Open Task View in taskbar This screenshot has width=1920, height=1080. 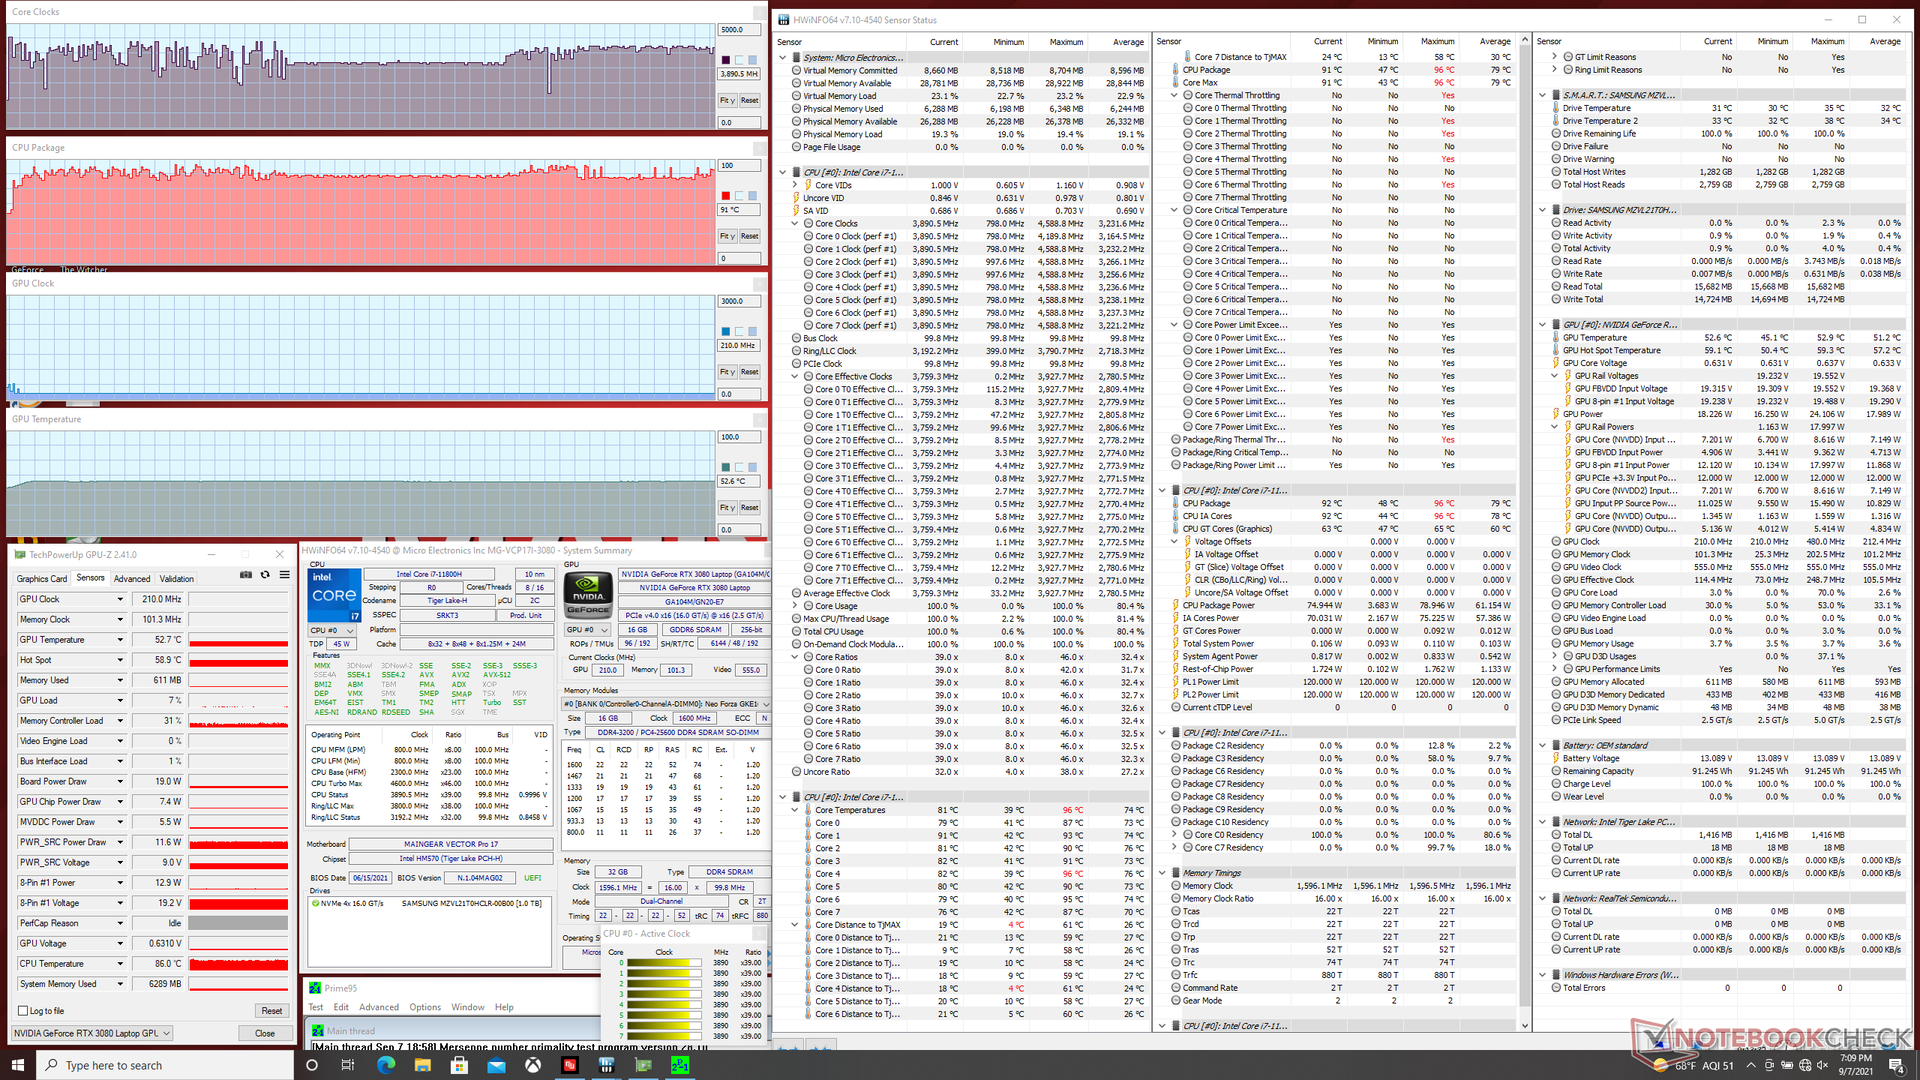pyautogui.click(x=348, y=1065)
